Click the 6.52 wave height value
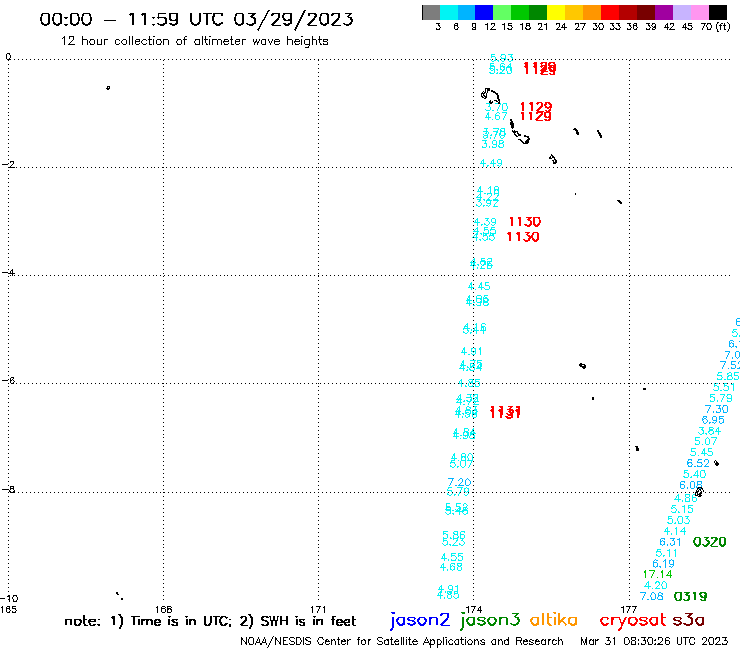Screen dimensions: 740x650 coord(698,464)
